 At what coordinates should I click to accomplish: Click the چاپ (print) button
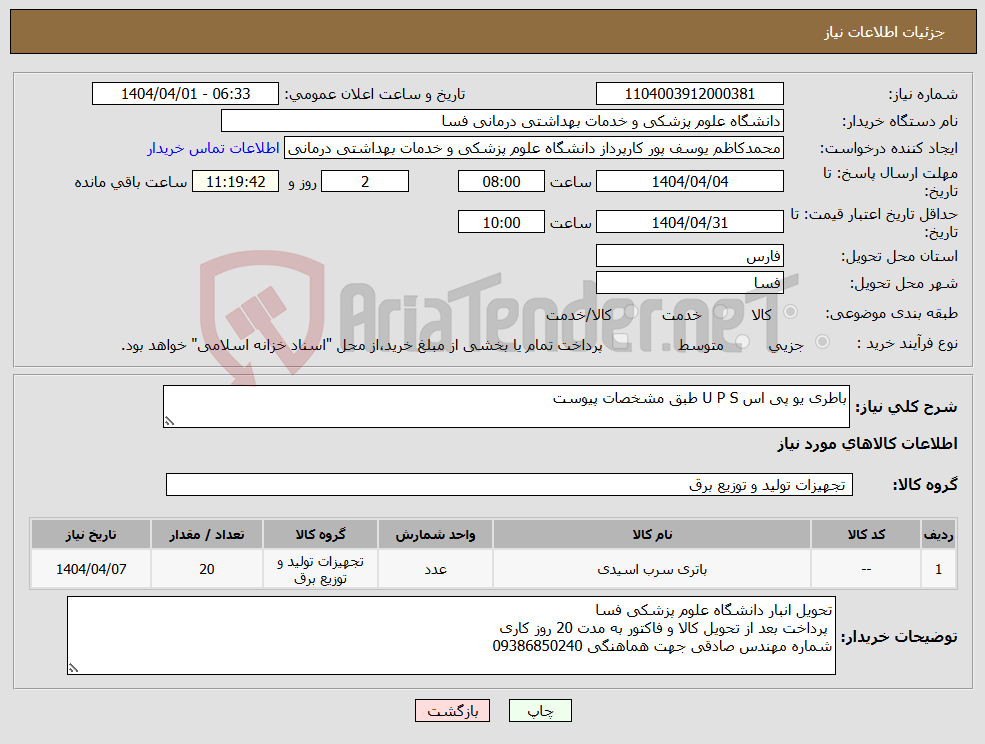pos(540,711)
